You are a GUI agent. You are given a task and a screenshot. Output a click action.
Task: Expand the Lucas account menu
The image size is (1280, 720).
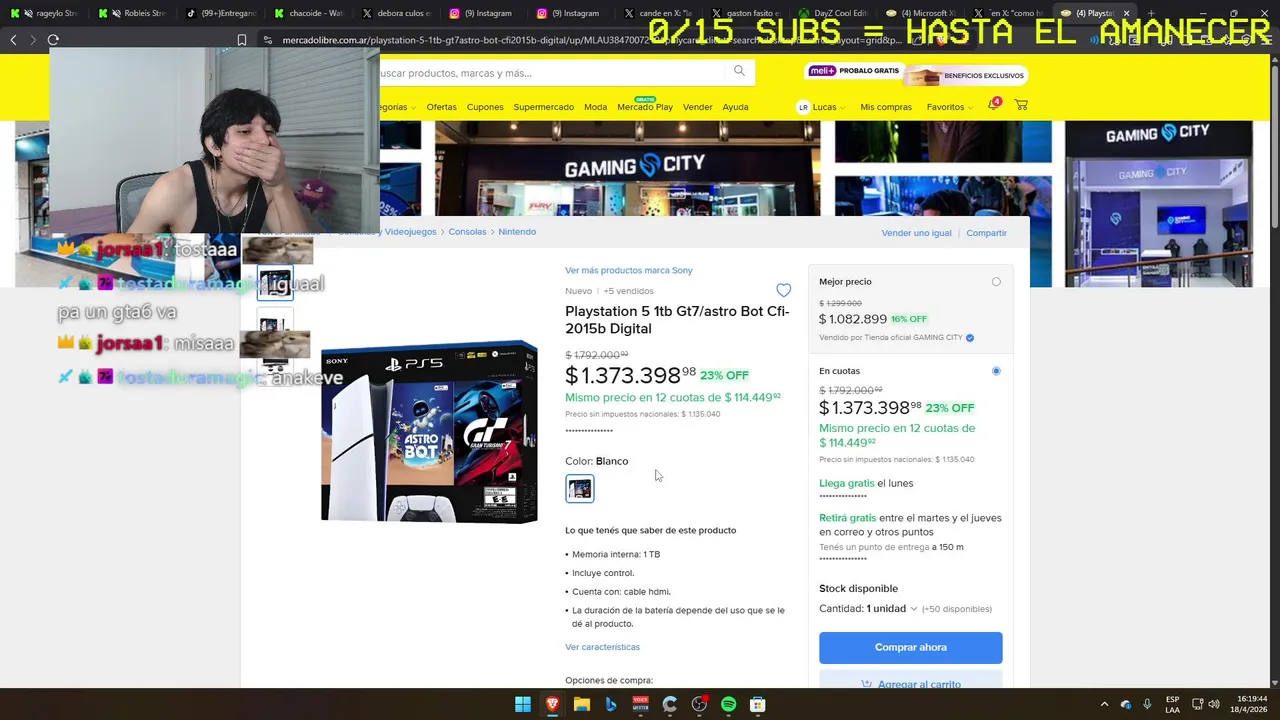[828, 107]
